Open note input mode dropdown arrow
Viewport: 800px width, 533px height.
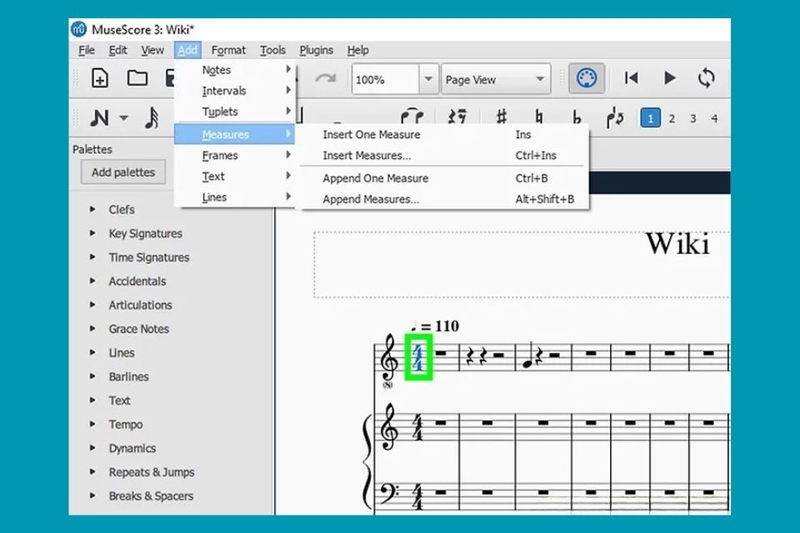pos(123,118)
